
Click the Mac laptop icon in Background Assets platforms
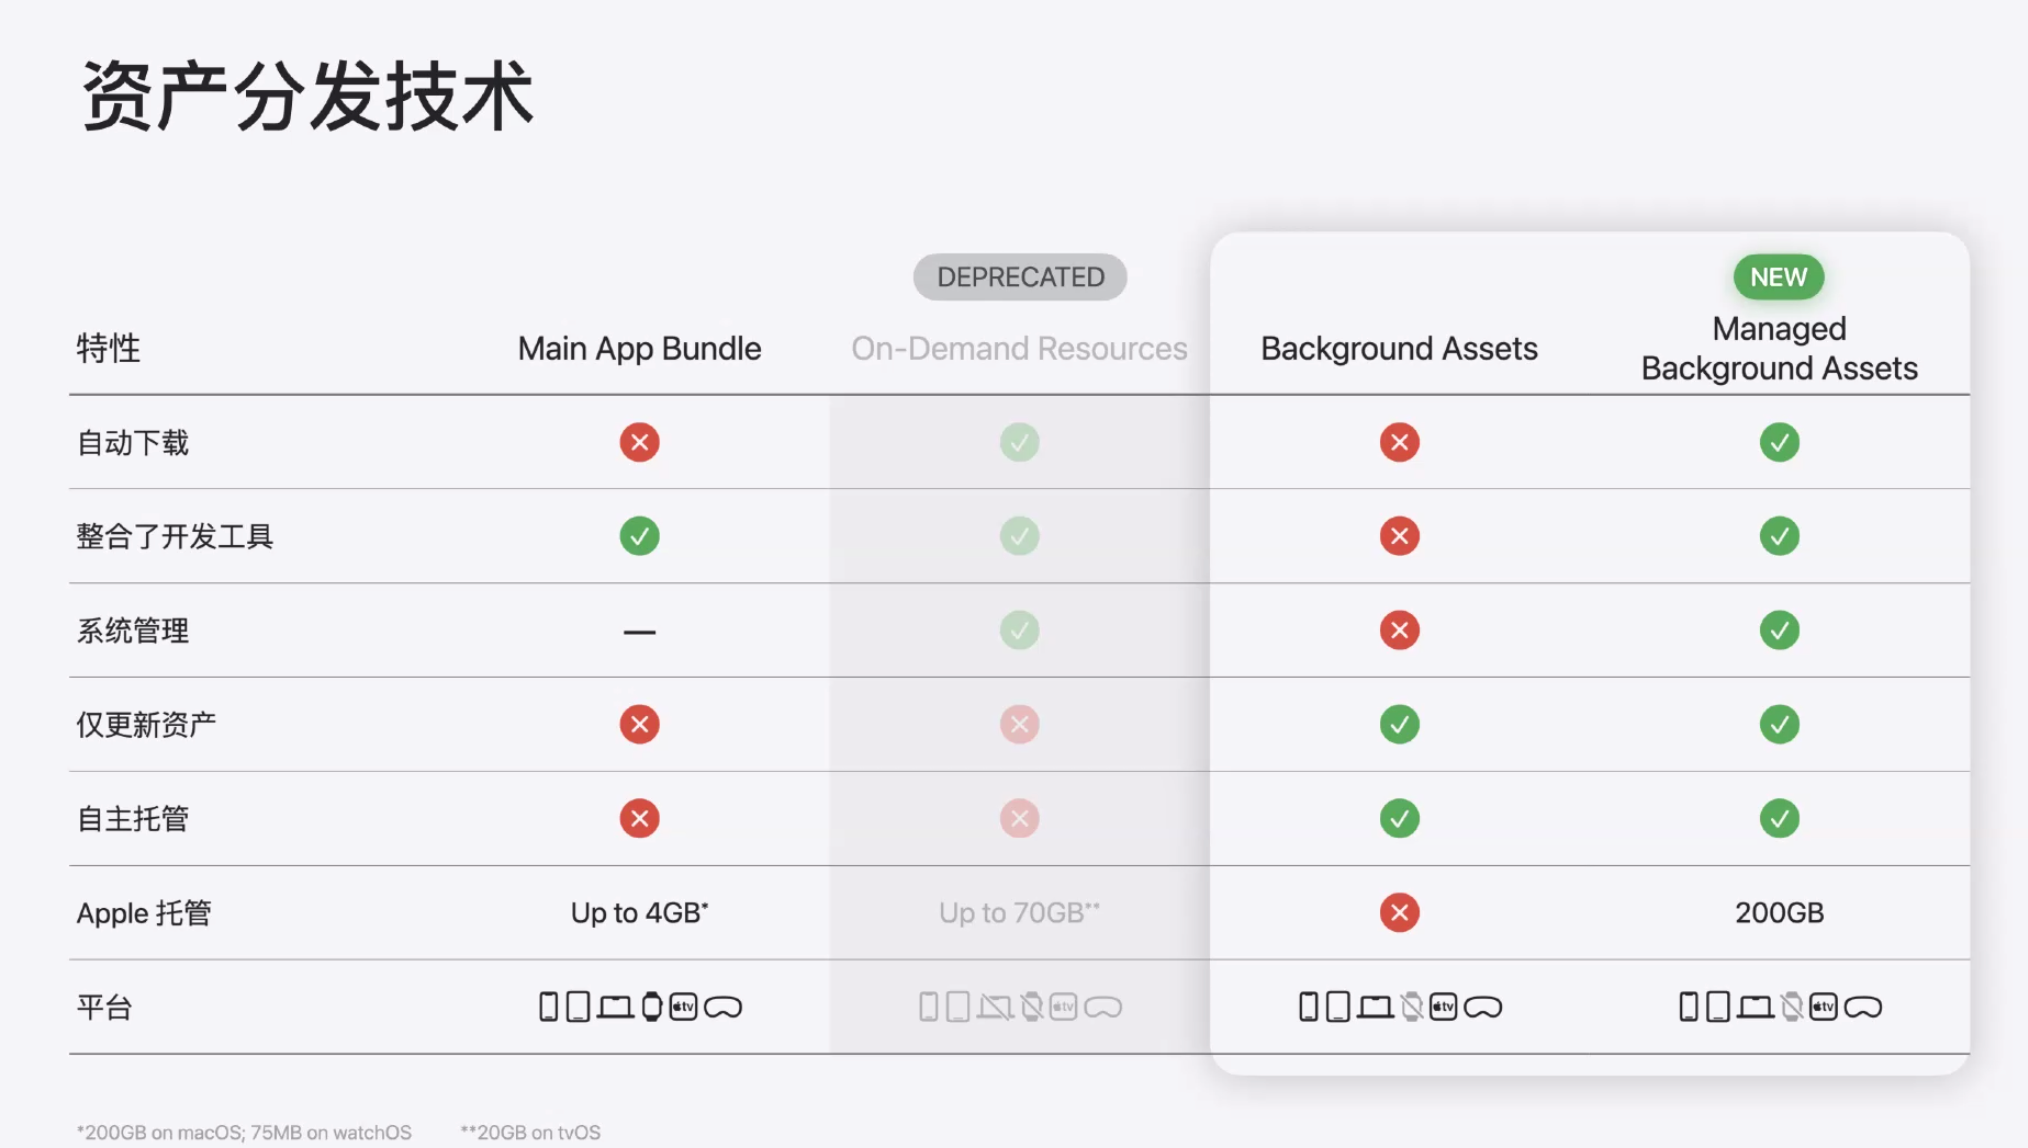(x=1375, y=1007)
